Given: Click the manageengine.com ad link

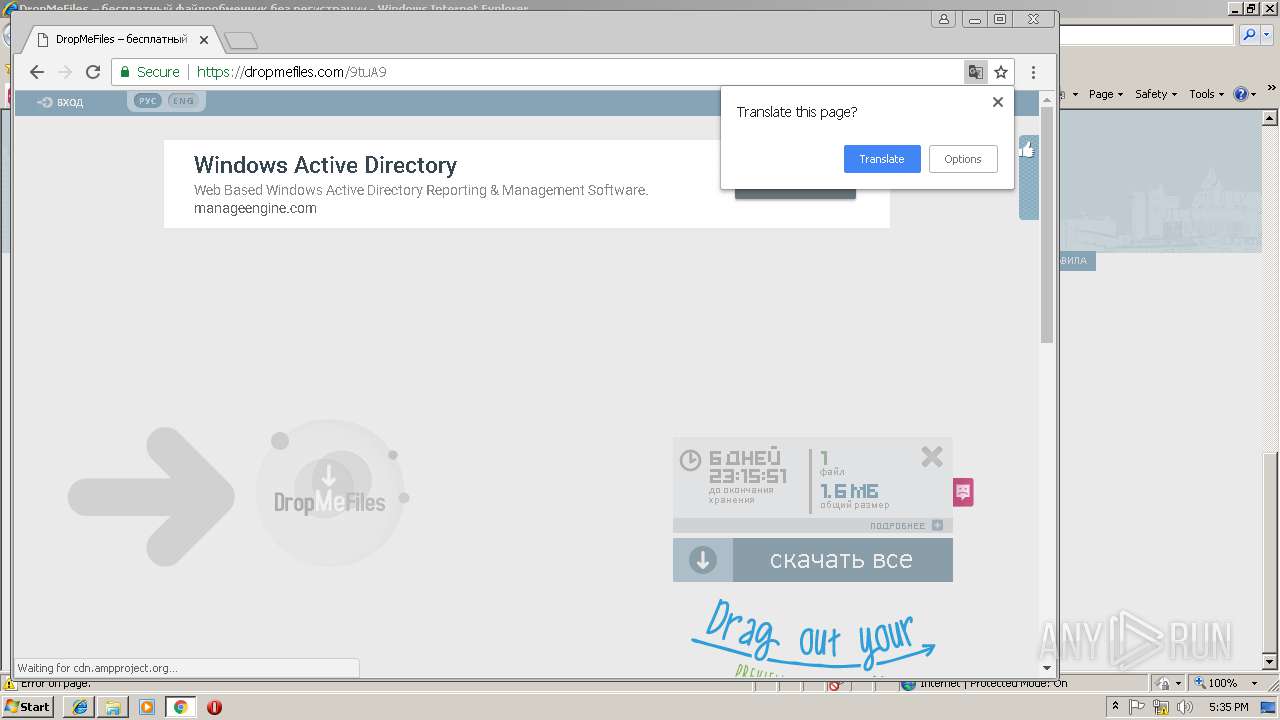Looking at the screenshot, I should click(x=255, y=208).
